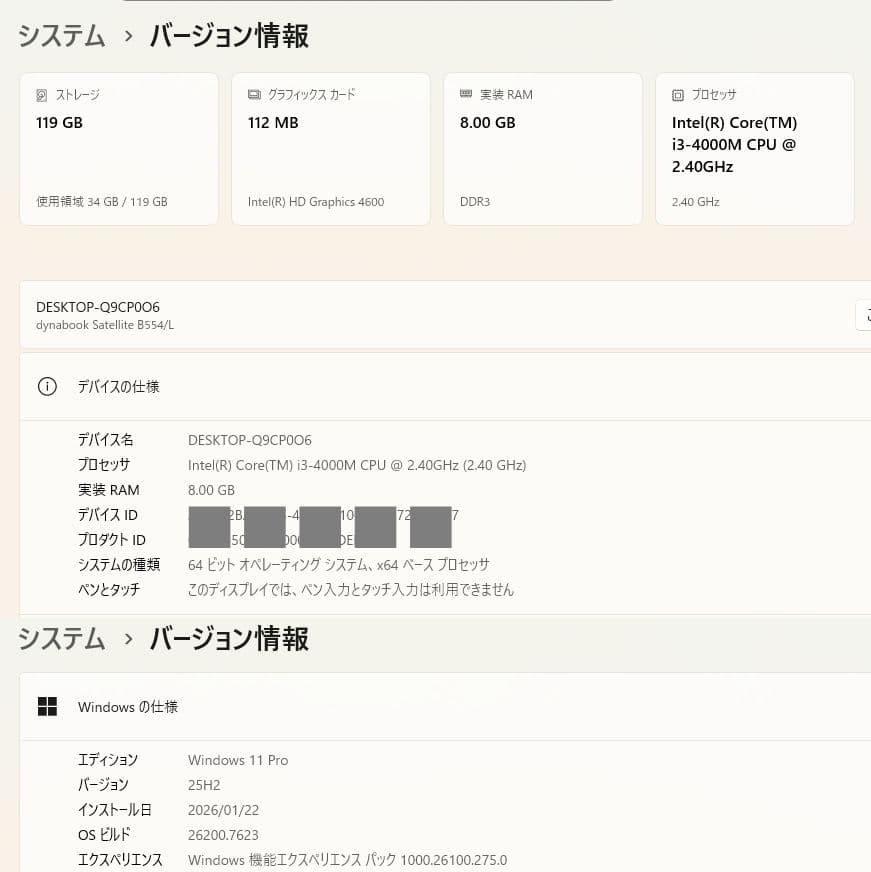Click the DDR3 memory type text
This screenshot has height=872, width=871.
click(x=475, y=202)
